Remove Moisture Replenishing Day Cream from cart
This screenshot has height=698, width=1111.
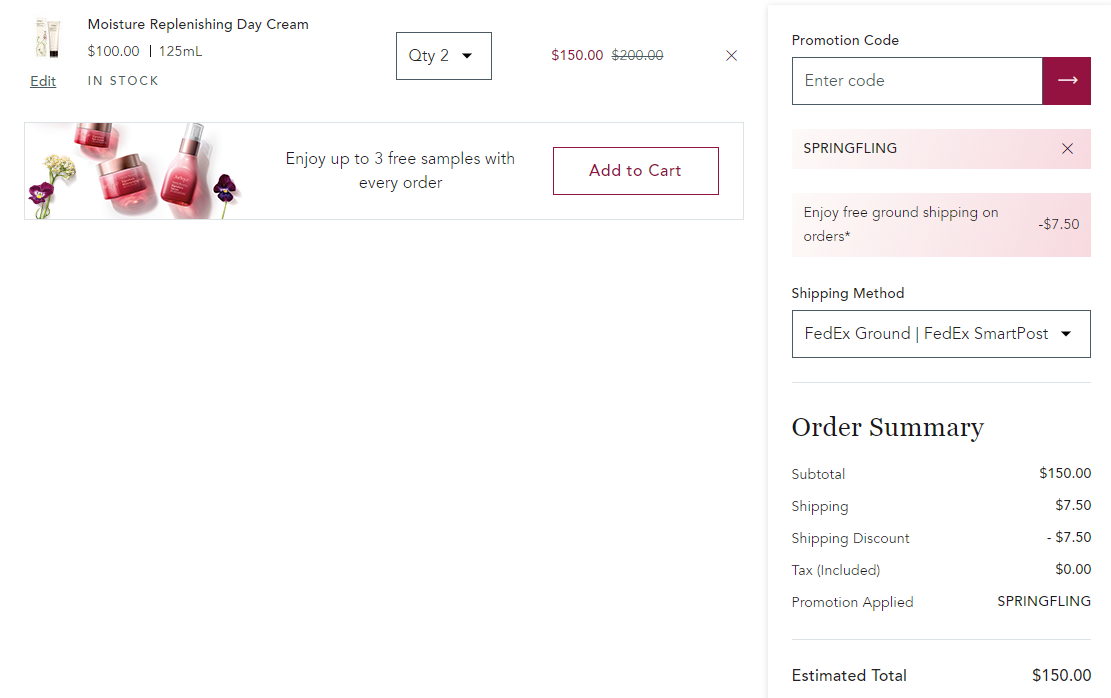[731, 55]
